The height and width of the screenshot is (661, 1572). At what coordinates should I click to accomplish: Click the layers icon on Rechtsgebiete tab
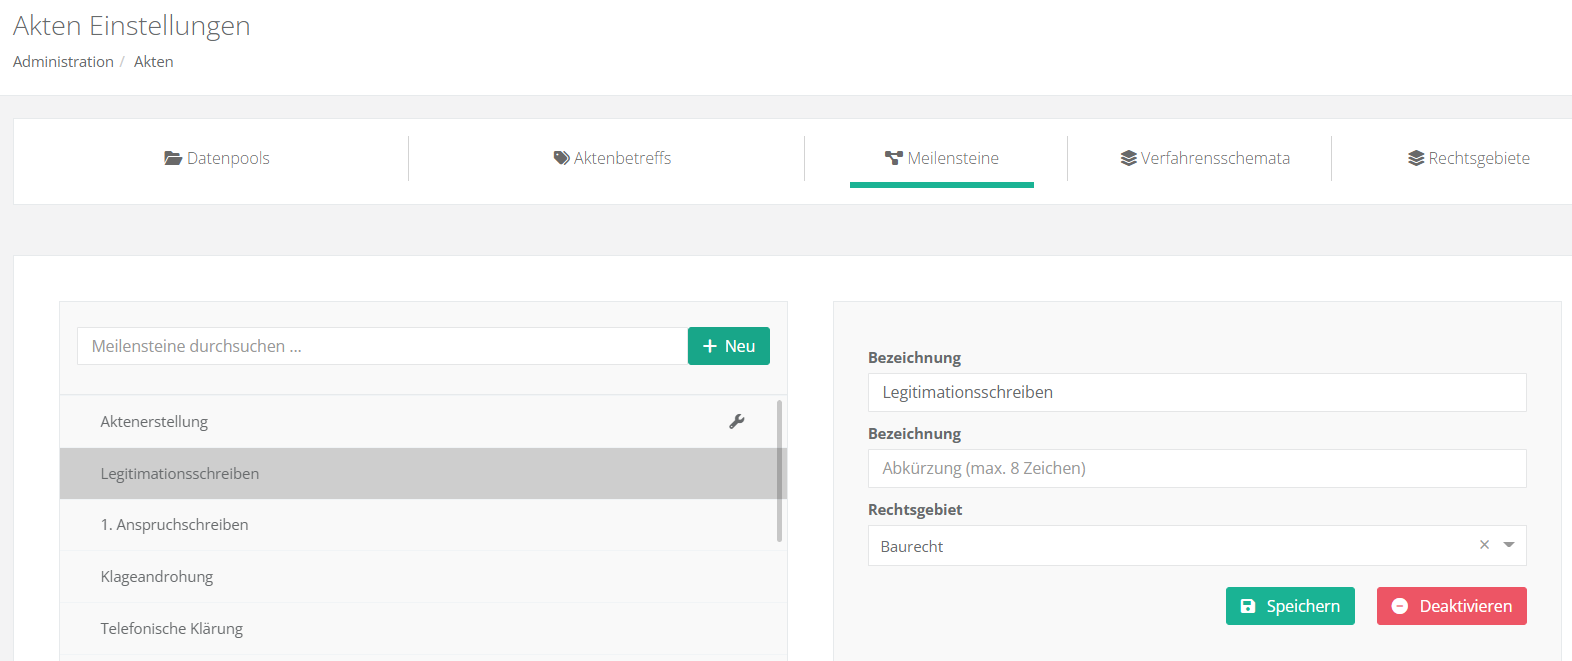click(1416, 158)
